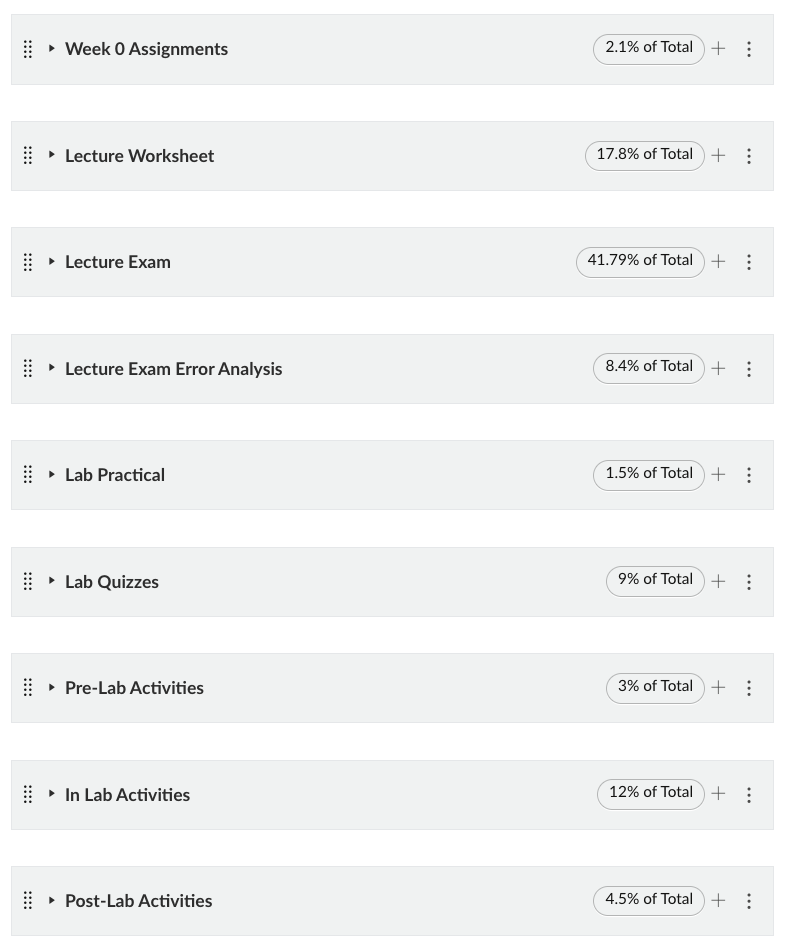Expand the Week 0 Assignments group

click(52, 49)
